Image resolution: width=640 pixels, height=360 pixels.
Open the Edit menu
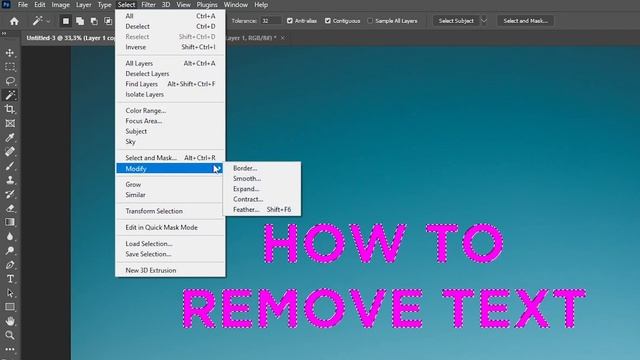pos(40,5)
